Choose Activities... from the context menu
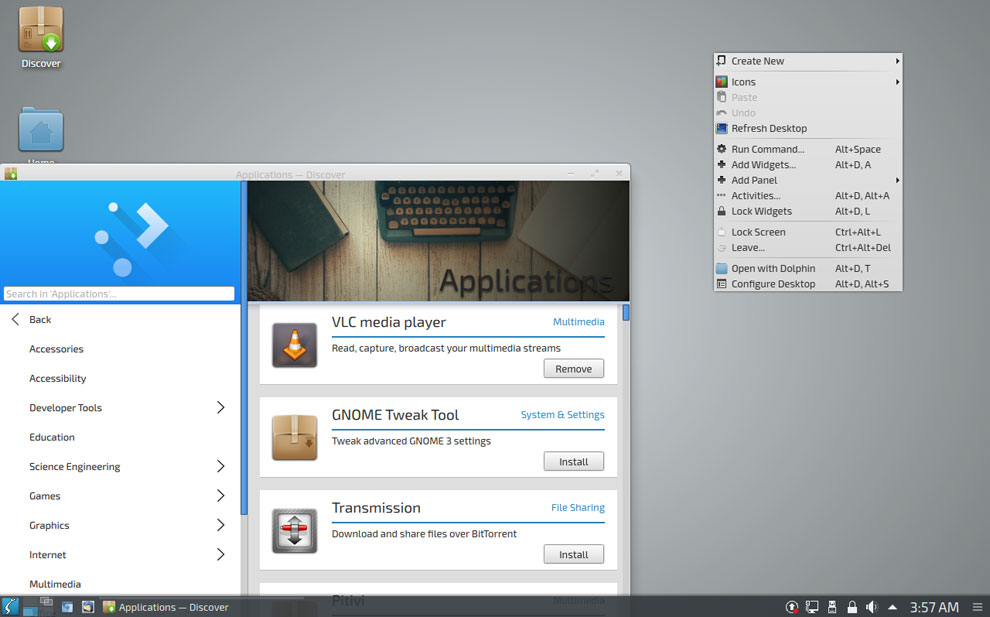Viewport: 990px width, 617px height. 808,196
